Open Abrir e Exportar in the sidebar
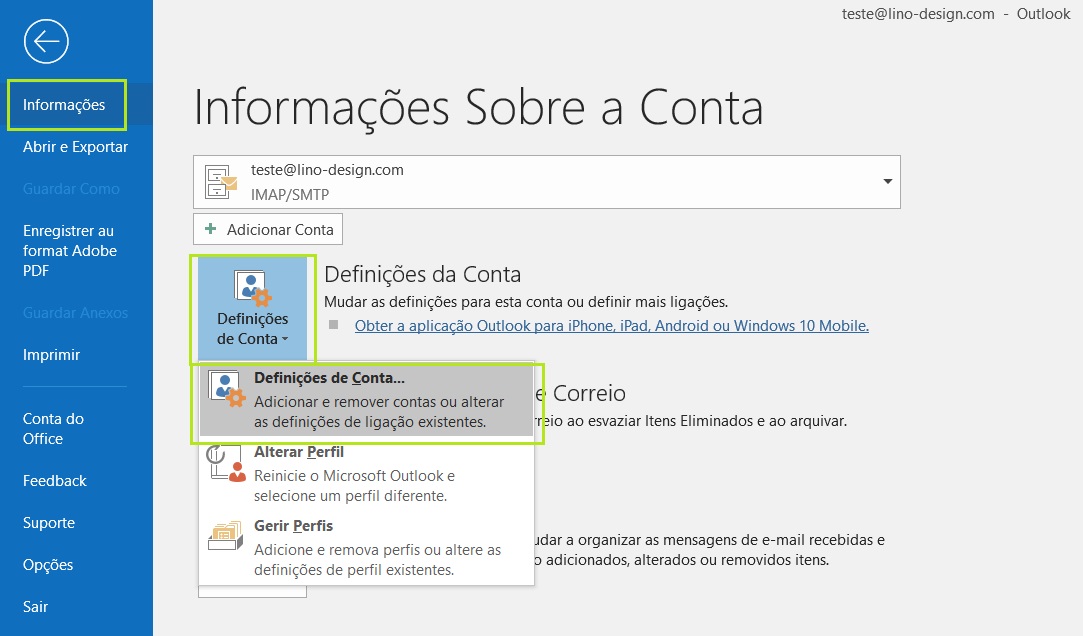The height and width of the screenshot is (636, 1083). [x=75, y=146]
